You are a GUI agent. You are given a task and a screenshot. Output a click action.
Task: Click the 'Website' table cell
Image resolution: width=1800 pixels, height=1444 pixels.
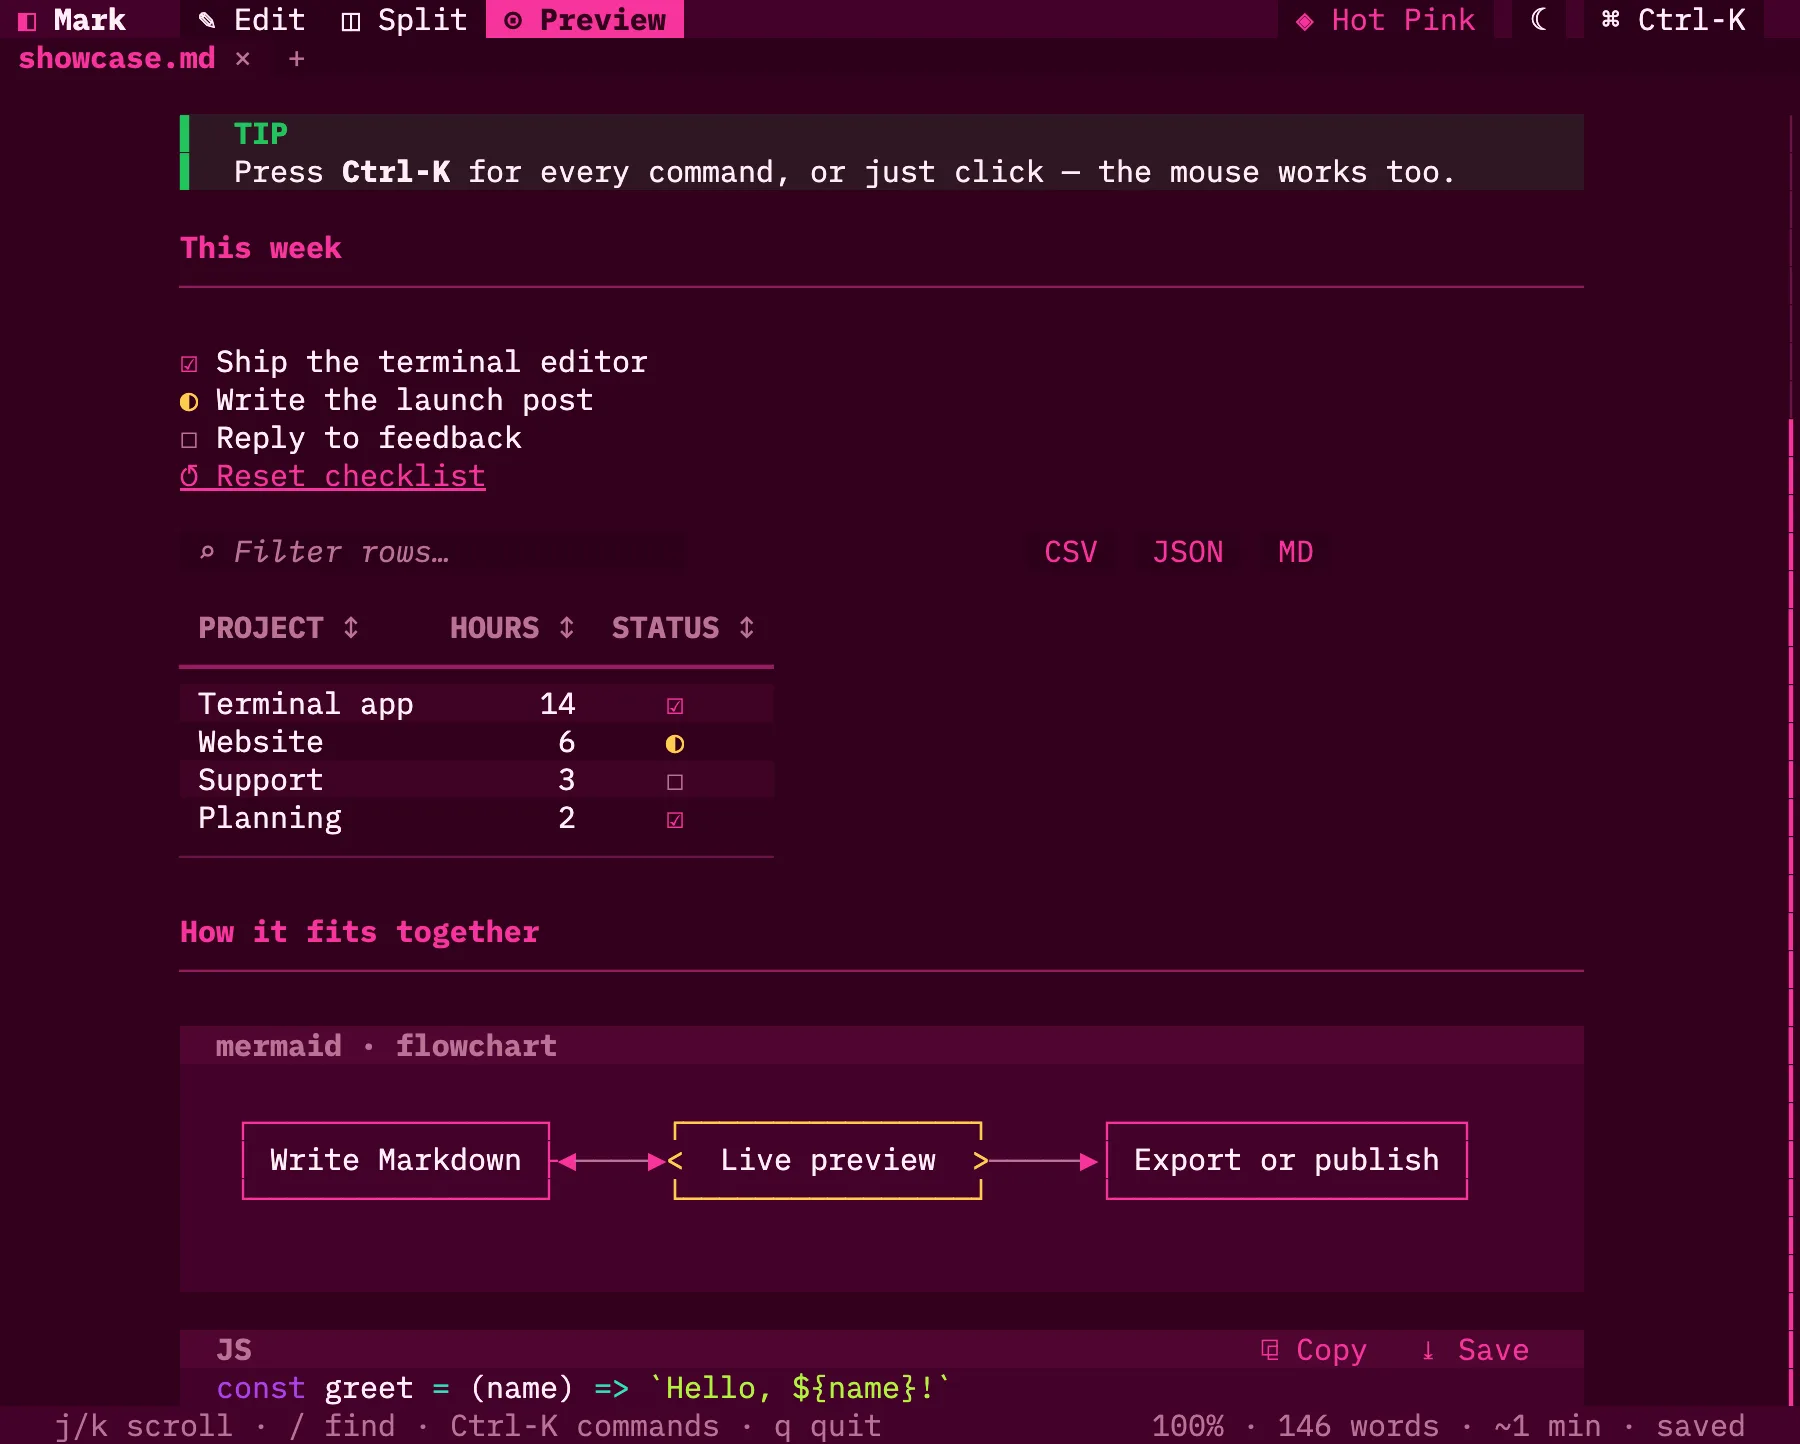pyautogui.click(x=261, y=742)
